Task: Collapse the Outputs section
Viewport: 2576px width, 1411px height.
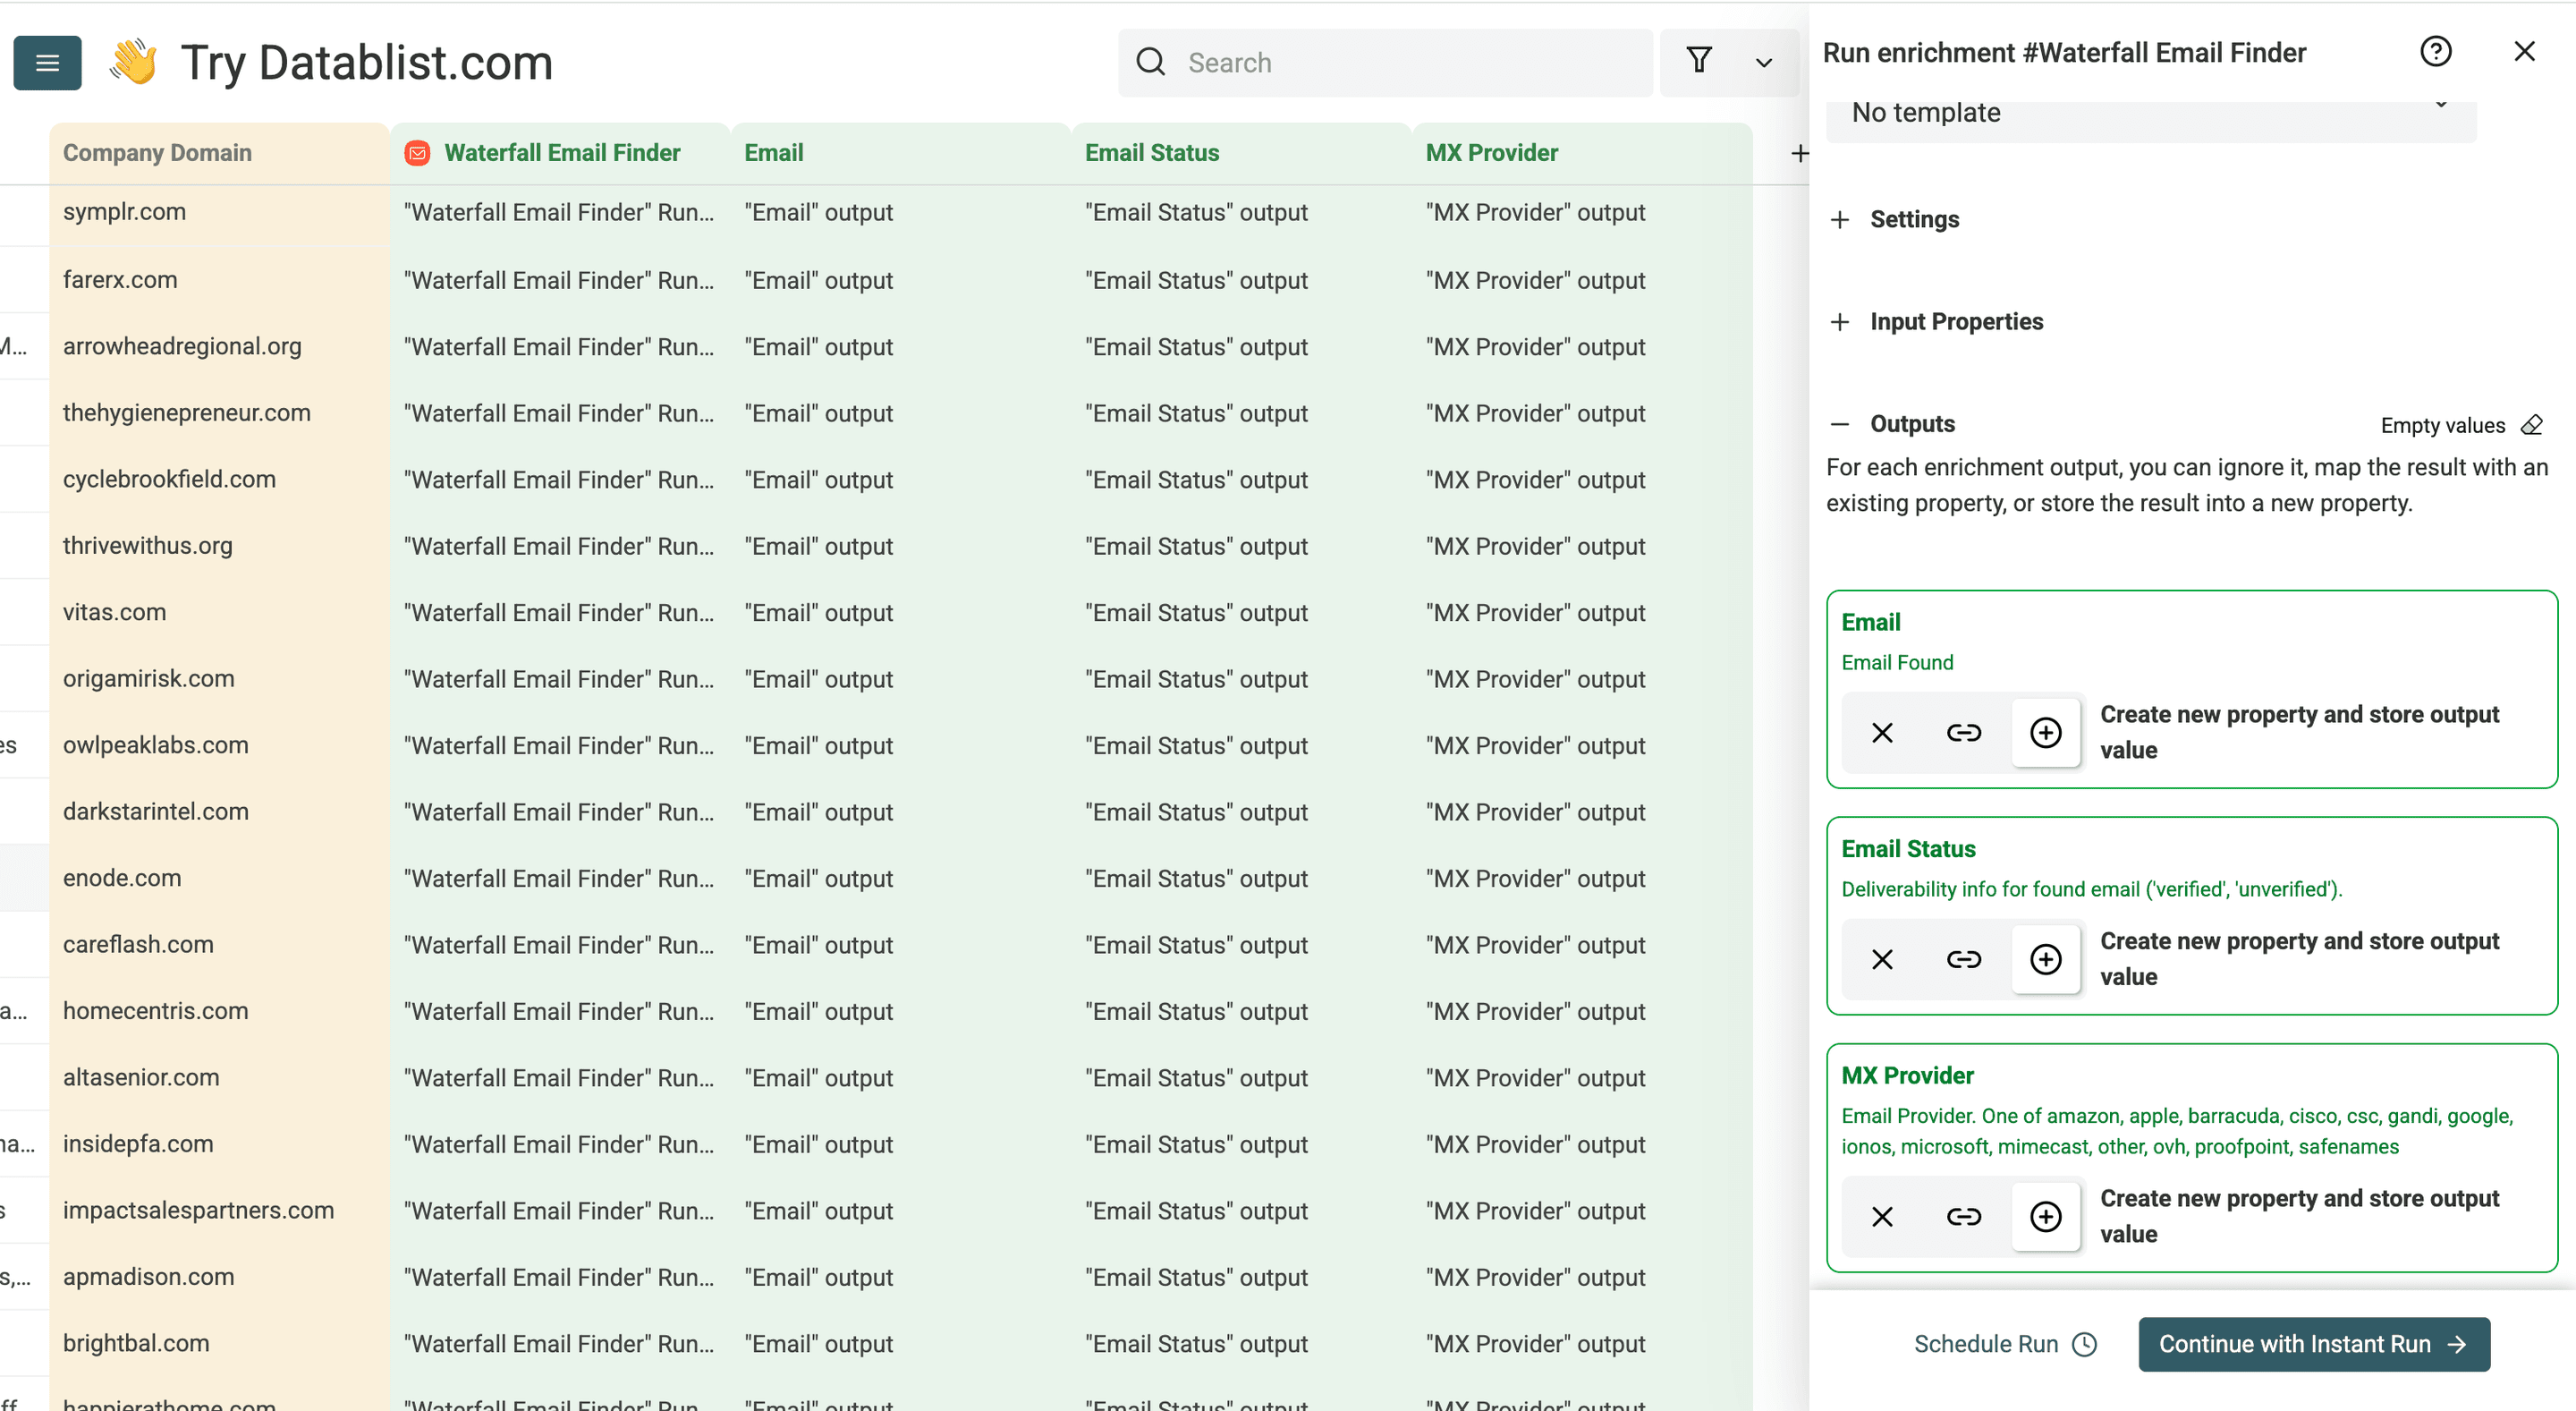Action: pyautogui.click(x=1893, y=424)
